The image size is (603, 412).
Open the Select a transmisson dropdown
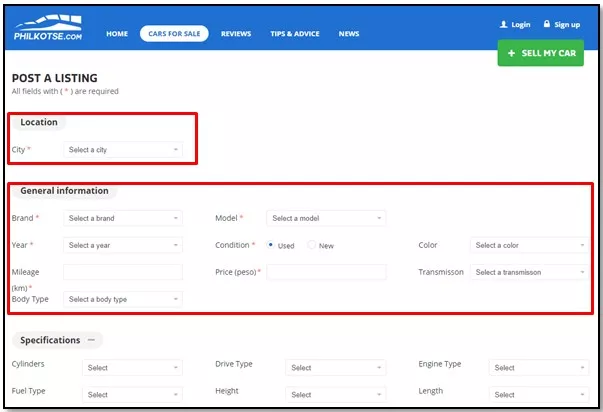[529, 272]
